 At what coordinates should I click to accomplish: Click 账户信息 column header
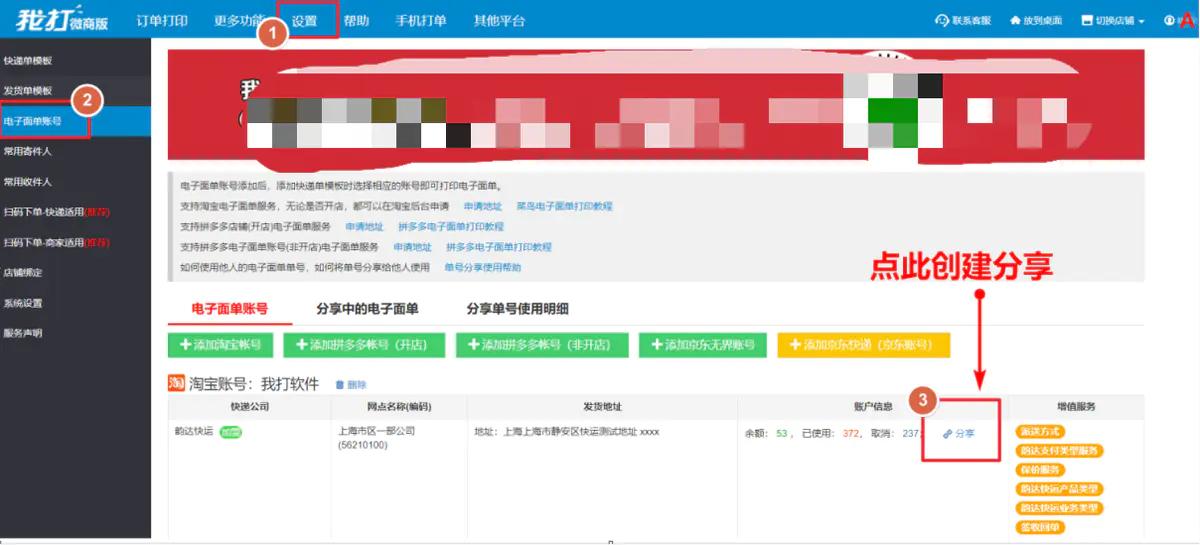874,407
